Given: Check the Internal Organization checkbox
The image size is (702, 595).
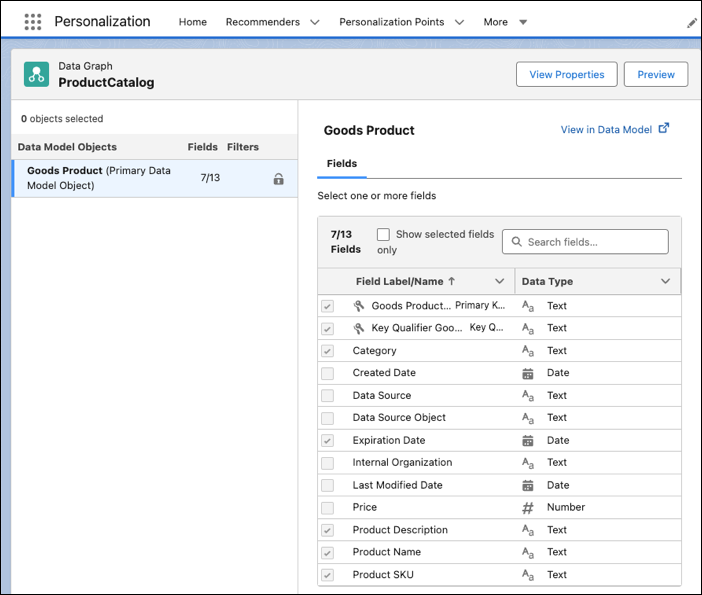Looking at the screenshot, I should click(327, 463).
